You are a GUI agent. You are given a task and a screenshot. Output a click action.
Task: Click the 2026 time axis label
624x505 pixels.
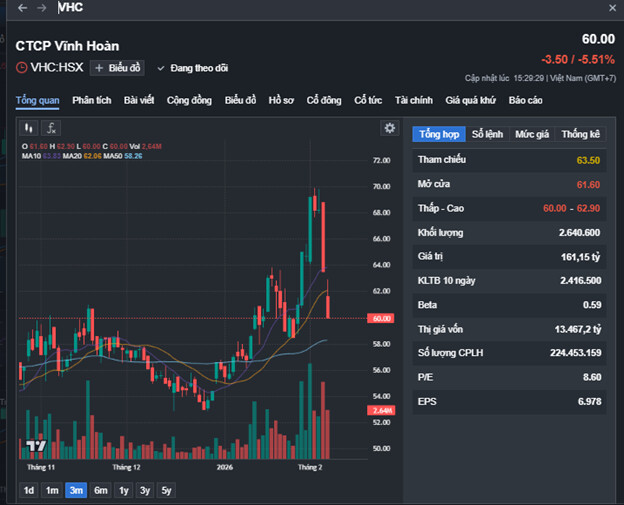click(x=225, y=467)
